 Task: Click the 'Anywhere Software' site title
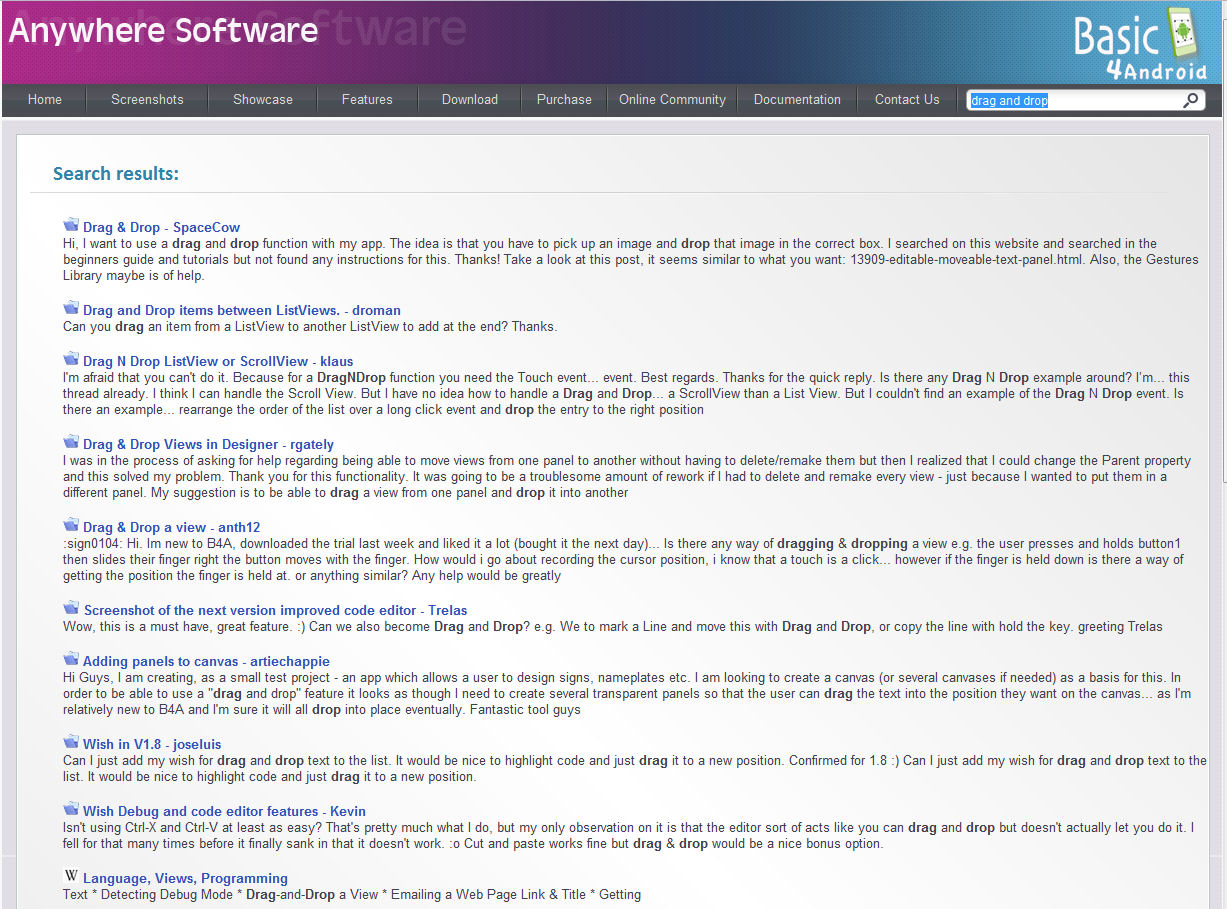click(x=163, y=30)
